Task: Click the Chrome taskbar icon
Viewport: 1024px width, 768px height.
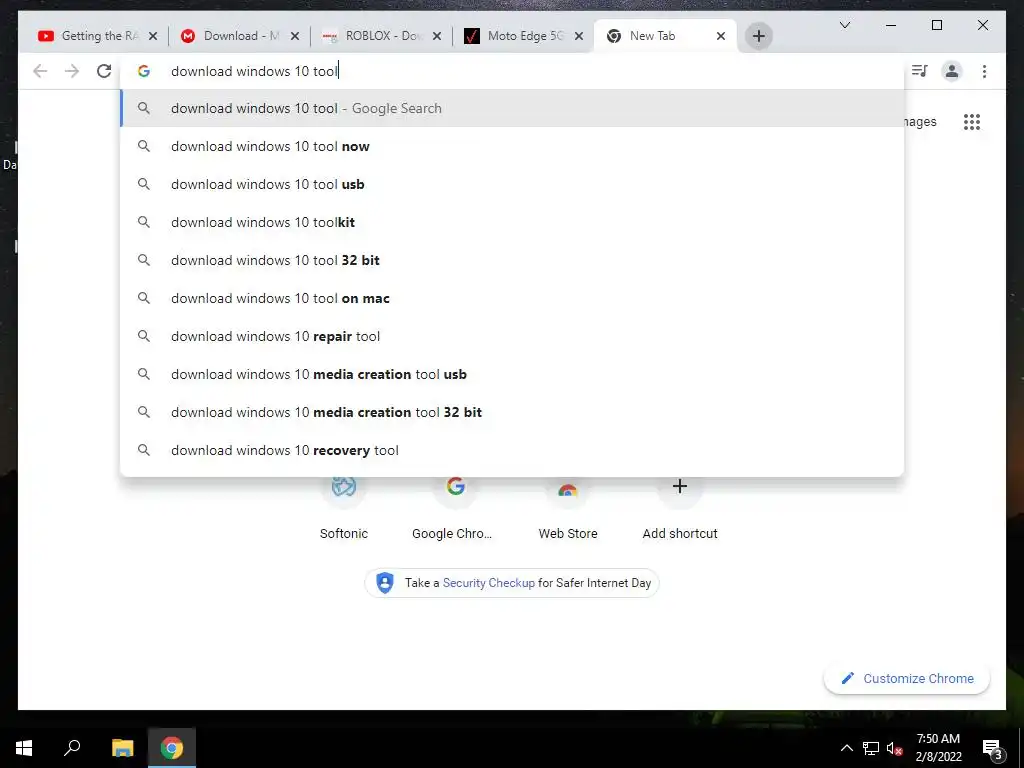Action: point(172,748)
